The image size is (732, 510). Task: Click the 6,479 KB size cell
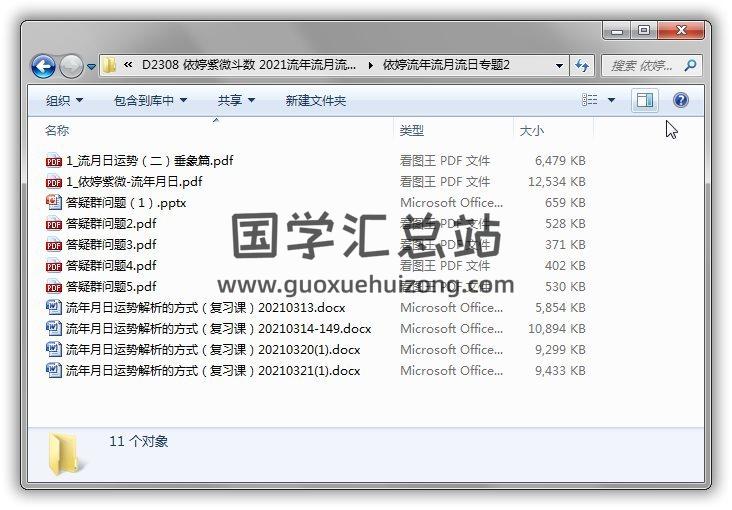[x=560, y=161]
